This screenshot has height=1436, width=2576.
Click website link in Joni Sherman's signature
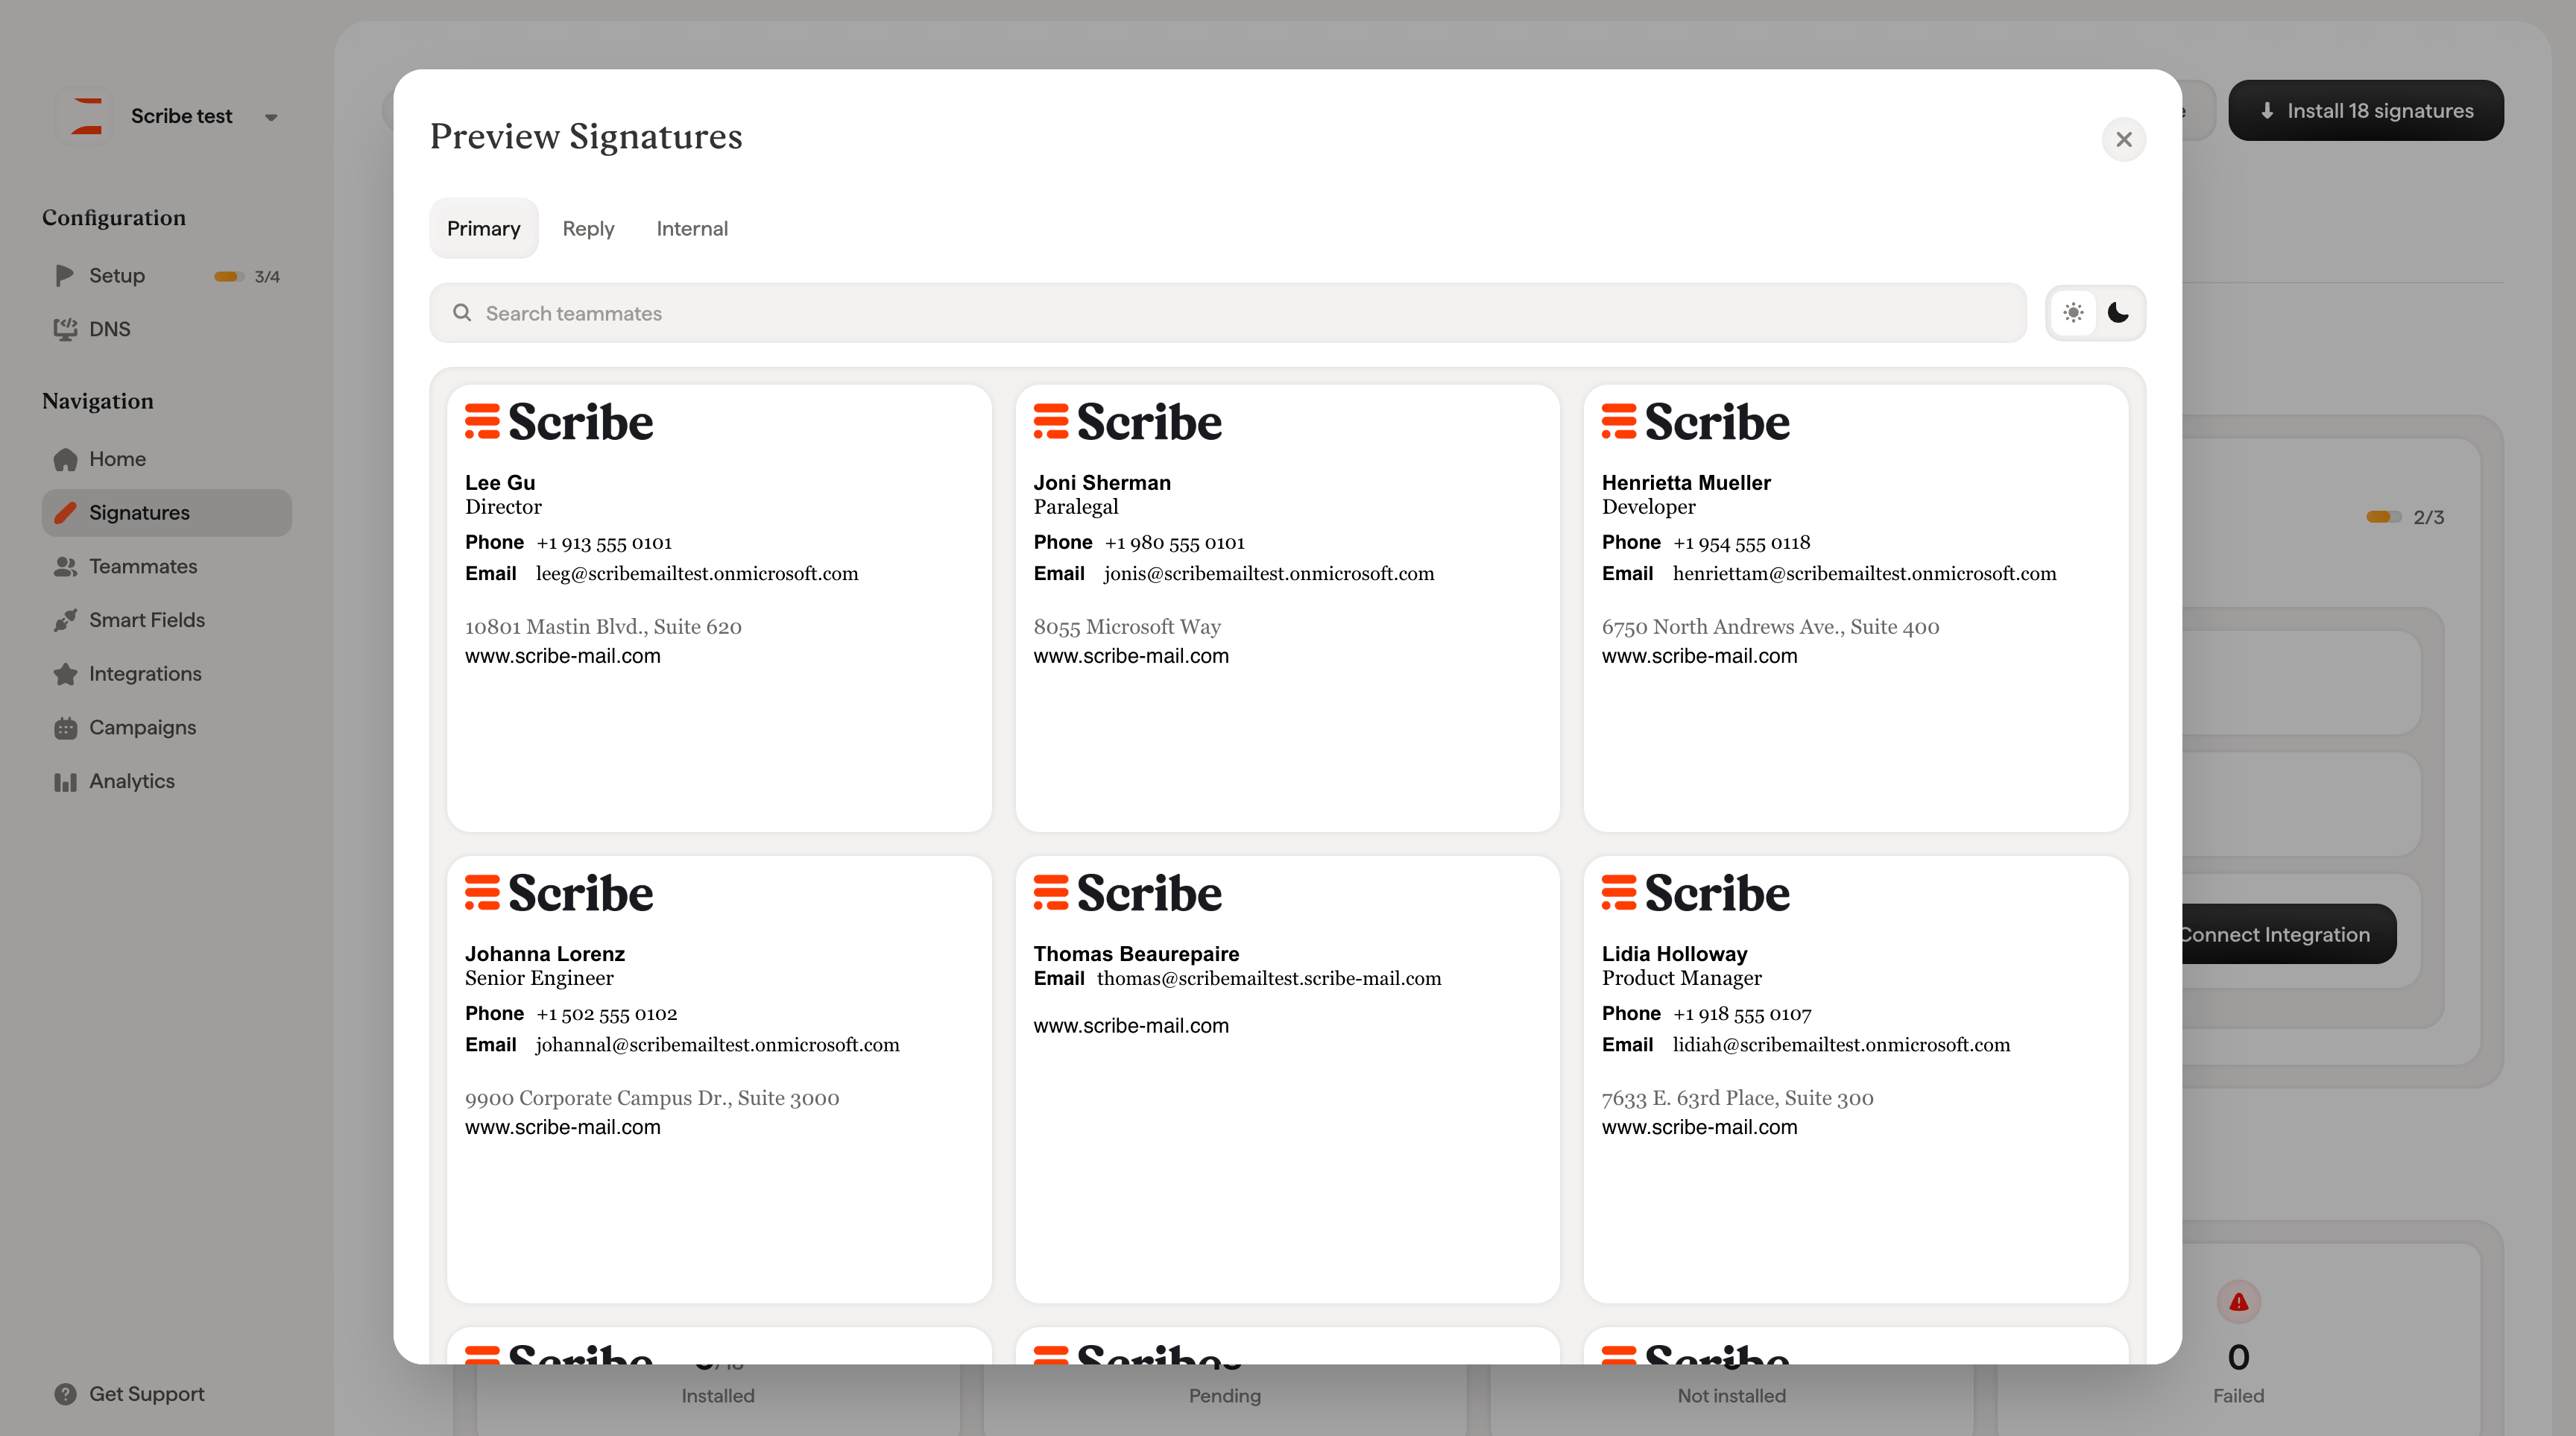click(1131, 656)
